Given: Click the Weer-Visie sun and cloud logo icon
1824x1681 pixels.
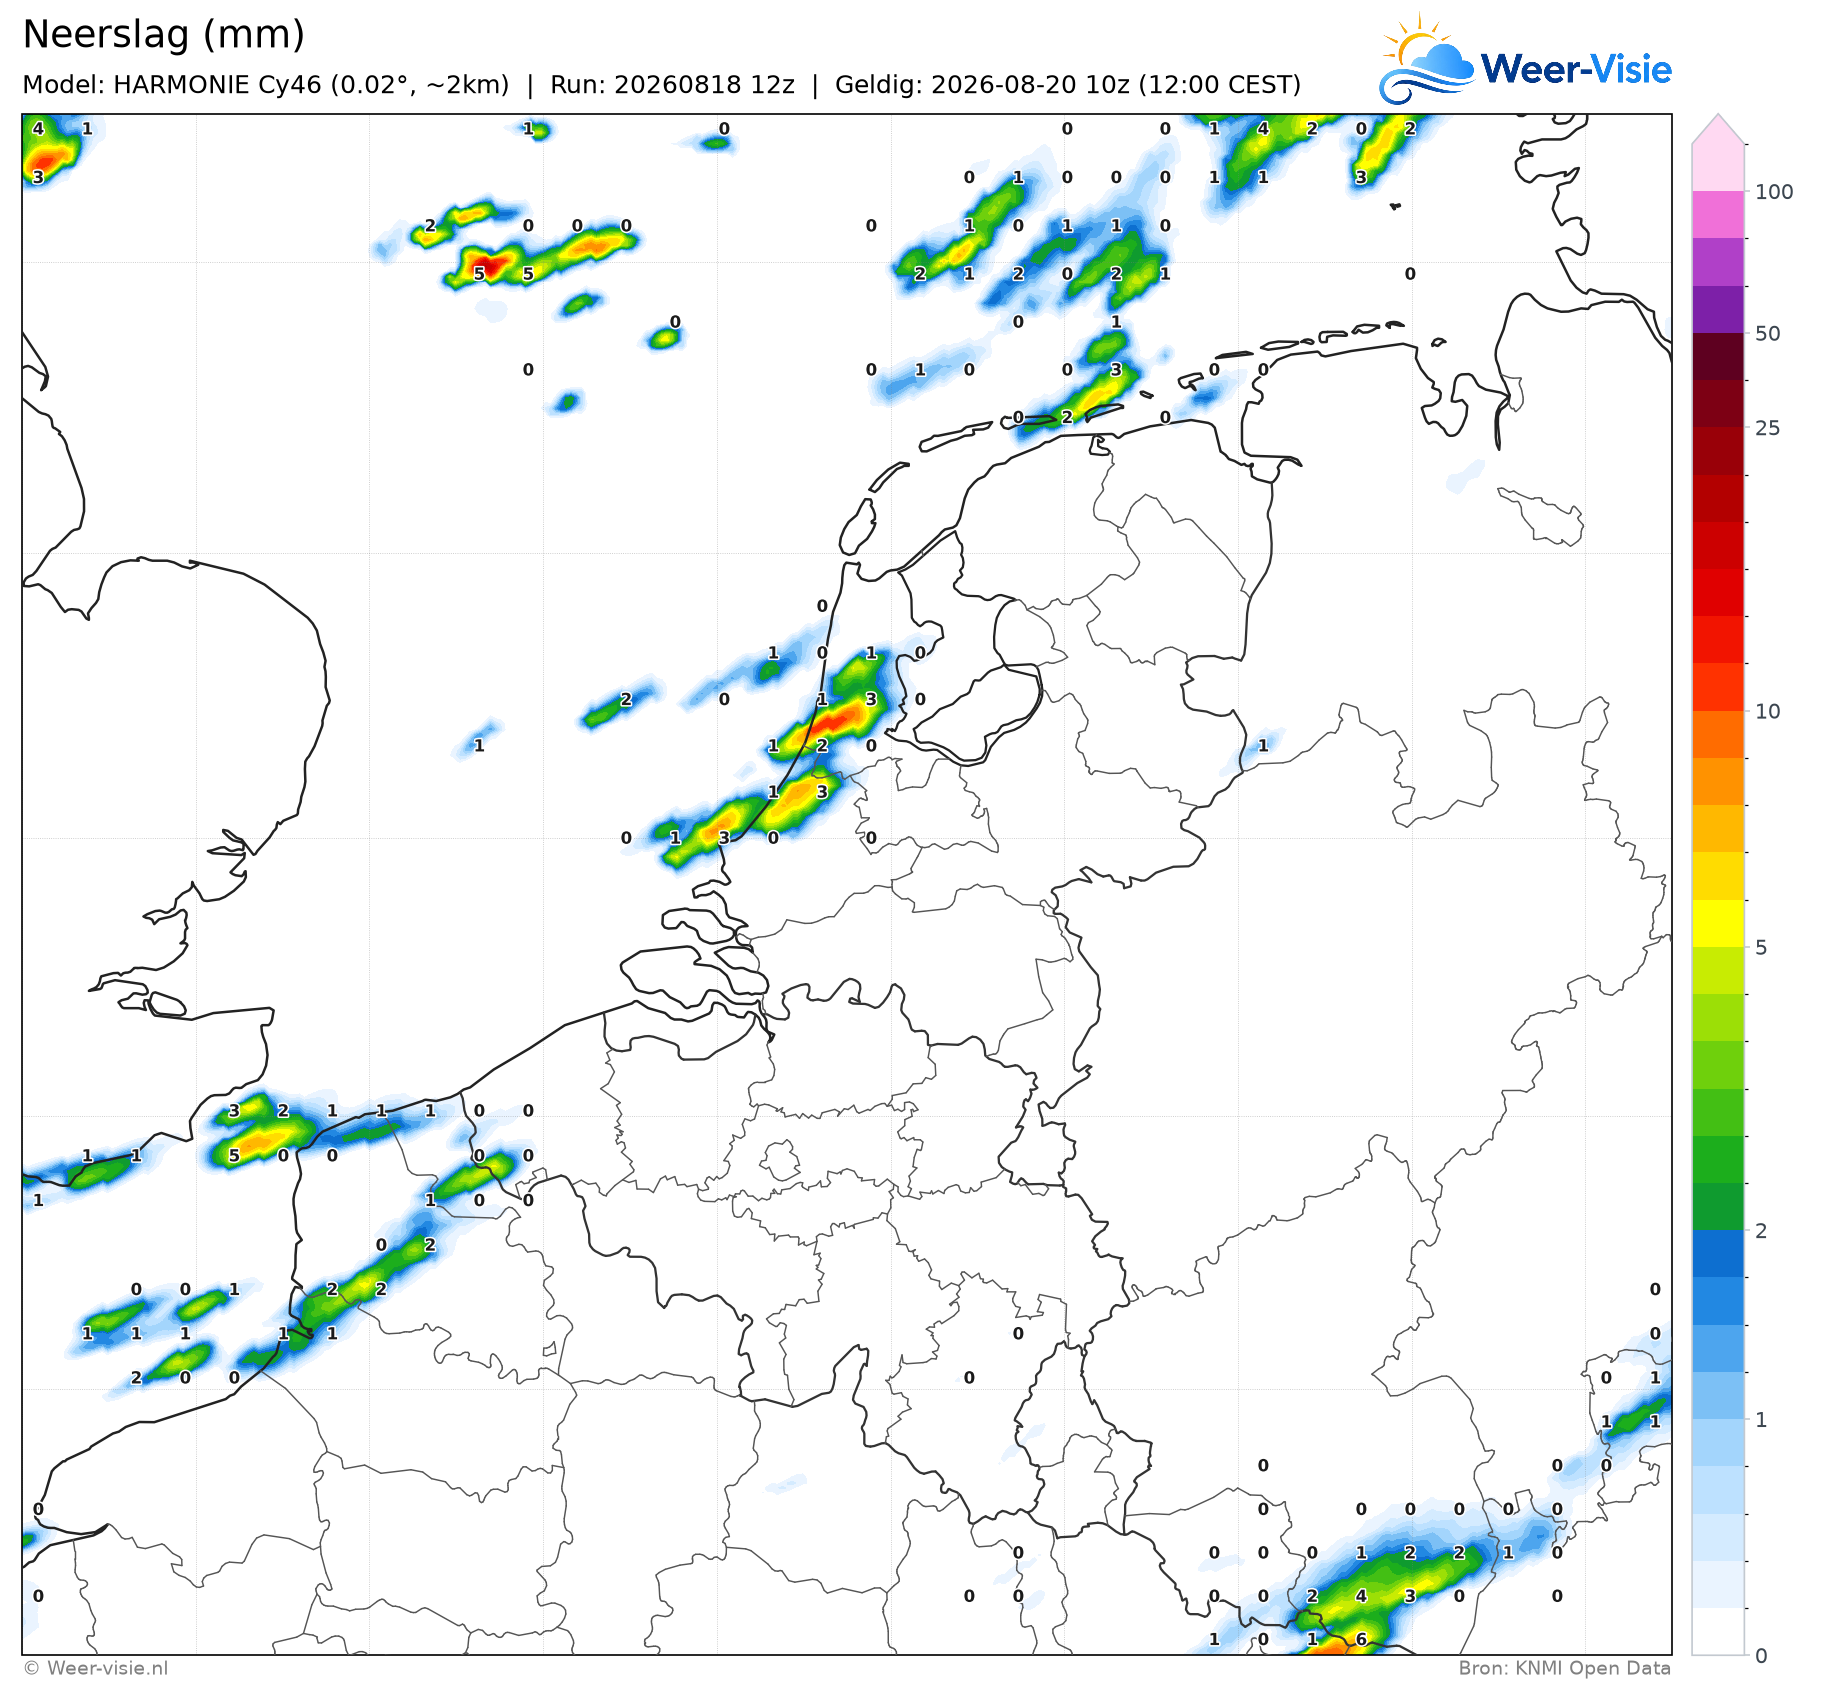Looking at the screenshot, I should [1426, 59].
